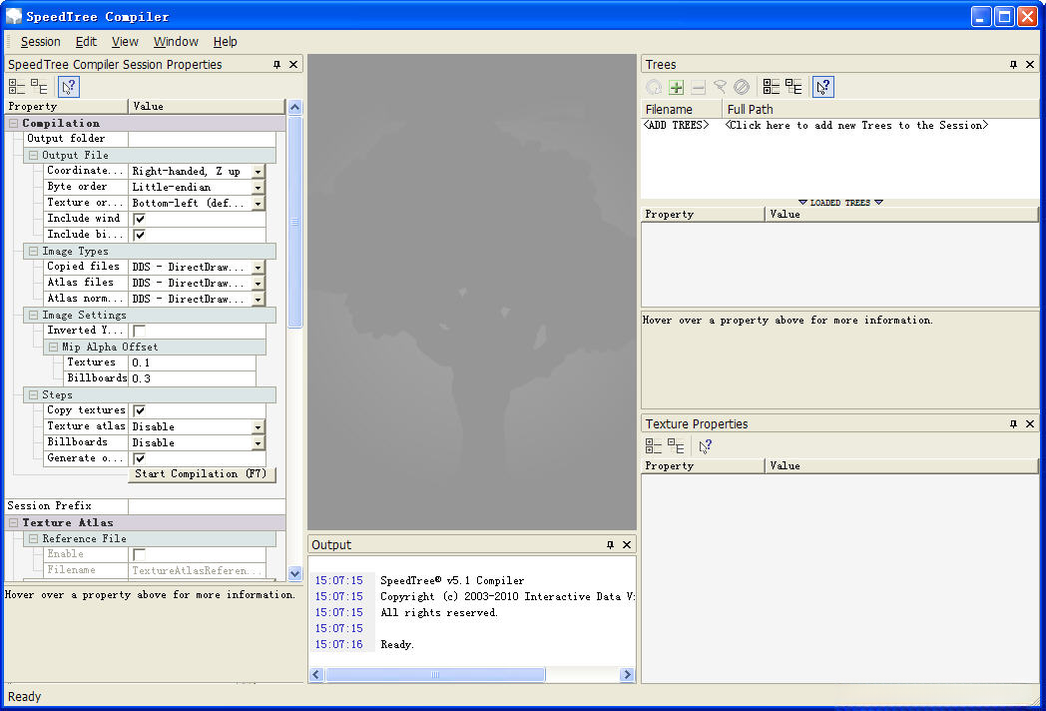Viewport: 1046px width, 711px height.
Task: Collapse the Image Settings group
Action: tap(33, 315)
